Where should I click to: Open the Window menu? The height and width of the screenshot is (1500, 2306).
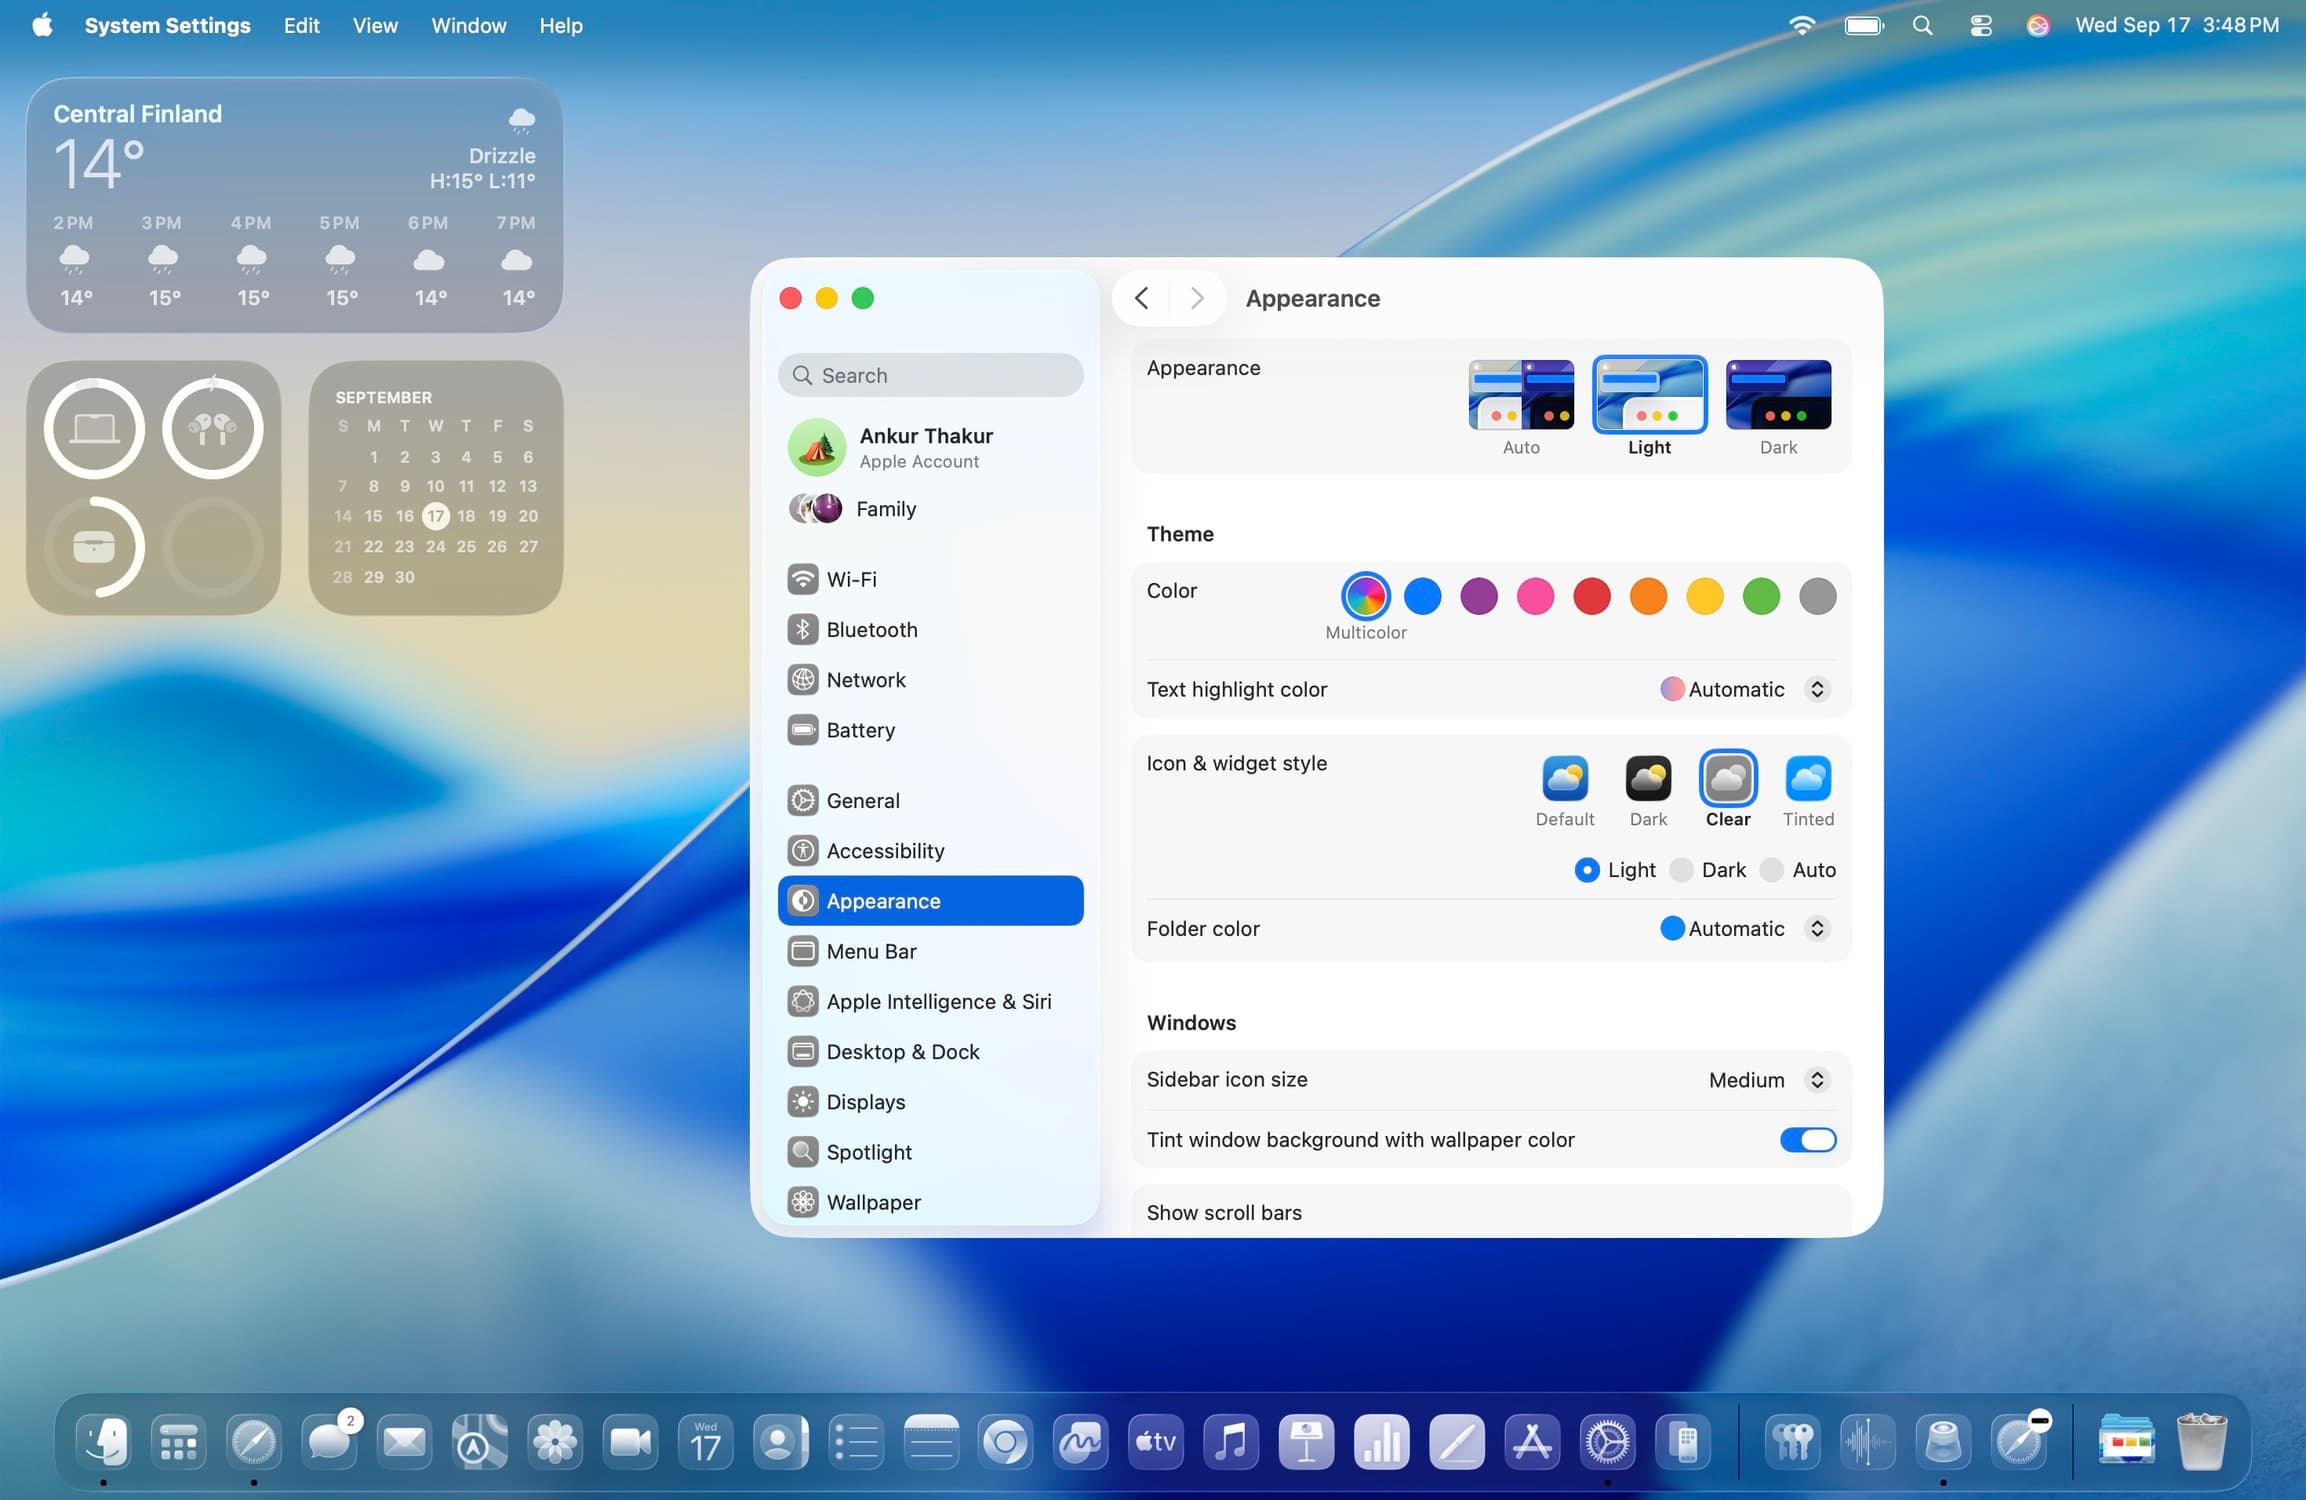[x=468, y=25]
